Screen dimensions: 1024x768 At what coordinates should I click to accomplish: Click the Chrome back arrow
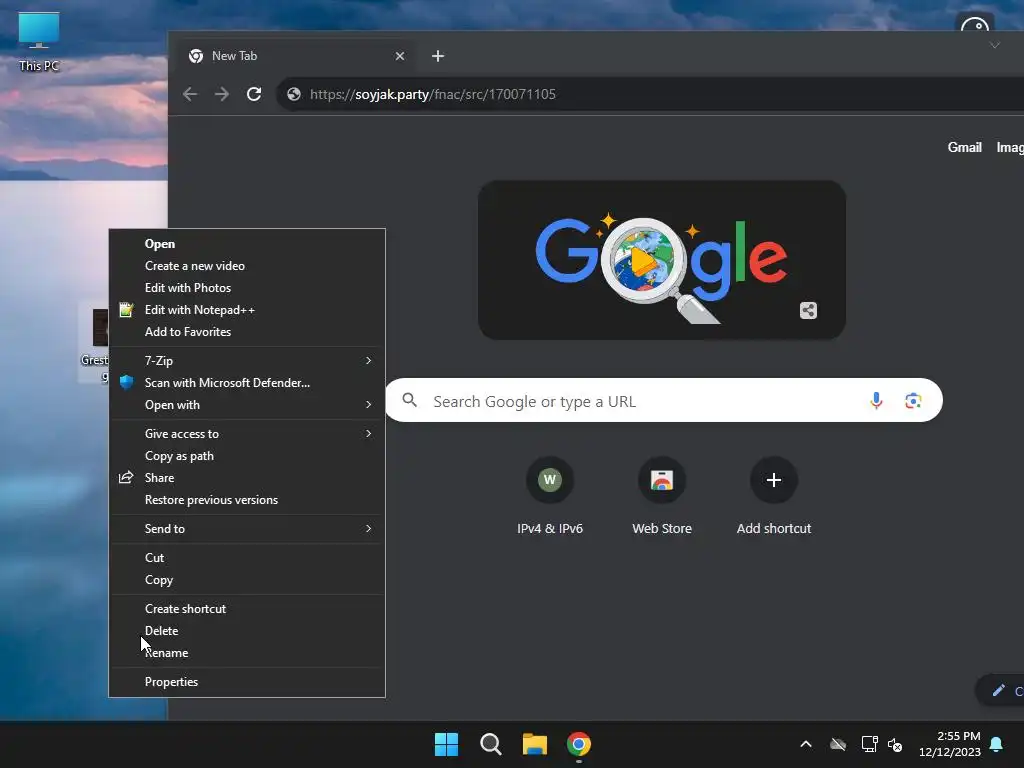pyautogui.click(x=190, y=94)
